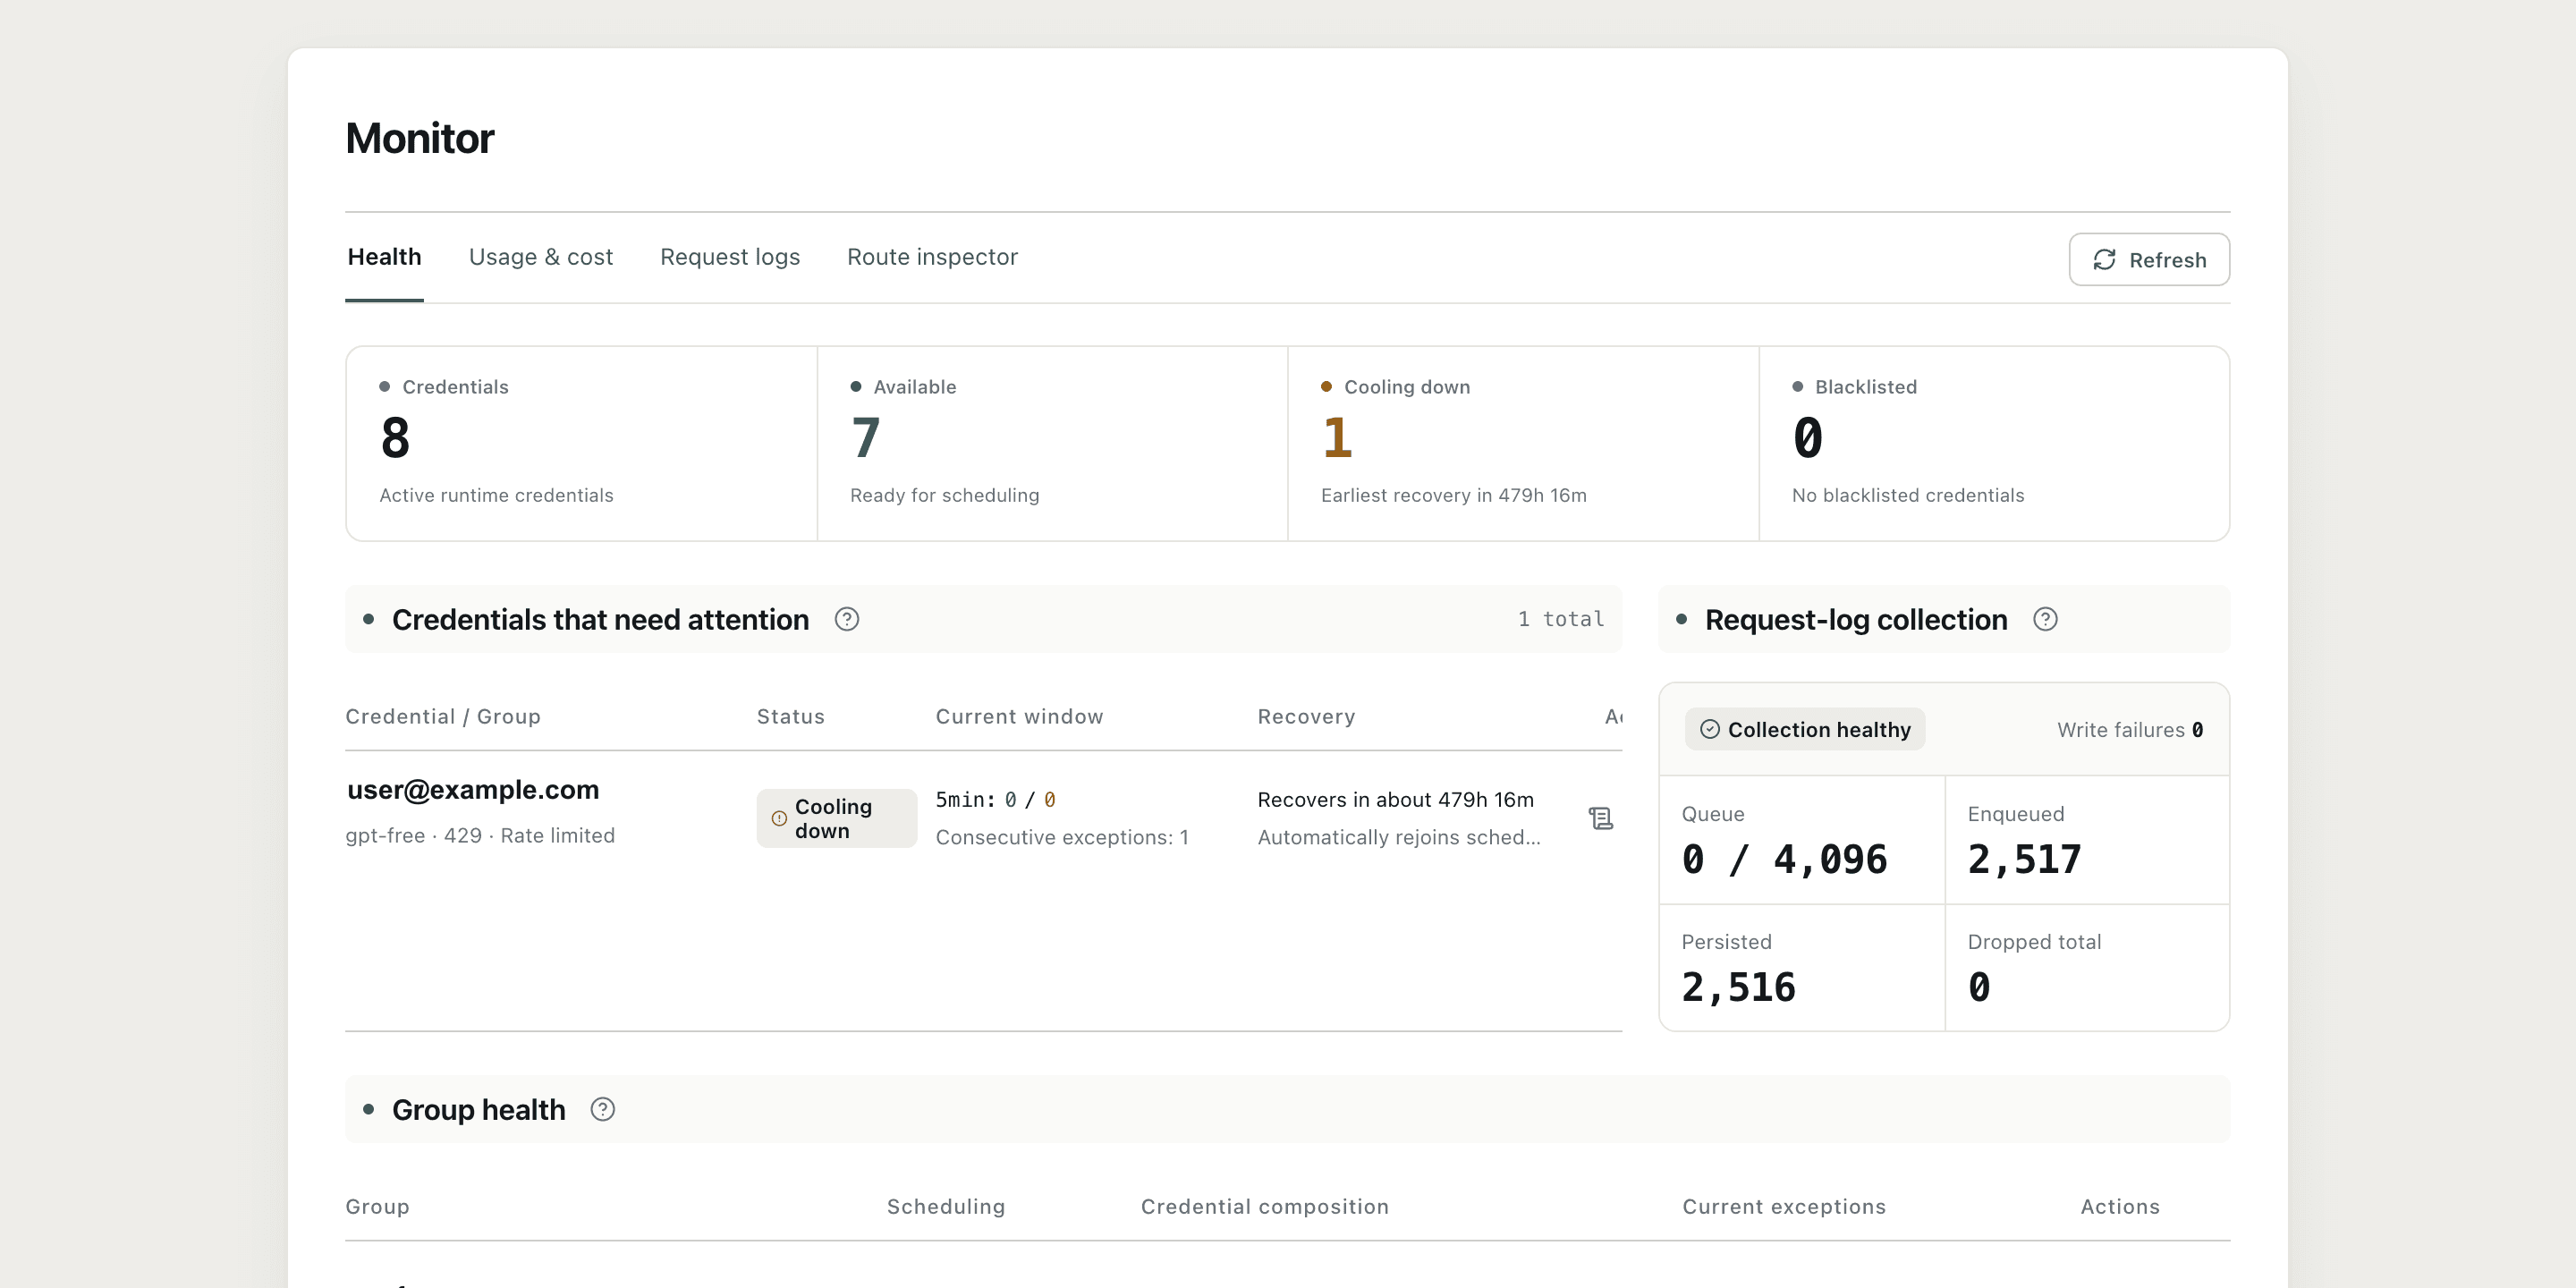Click the Queue value 0 / 4,096
This screenshot has height=1288, width=2576.
click(1784, 859)
